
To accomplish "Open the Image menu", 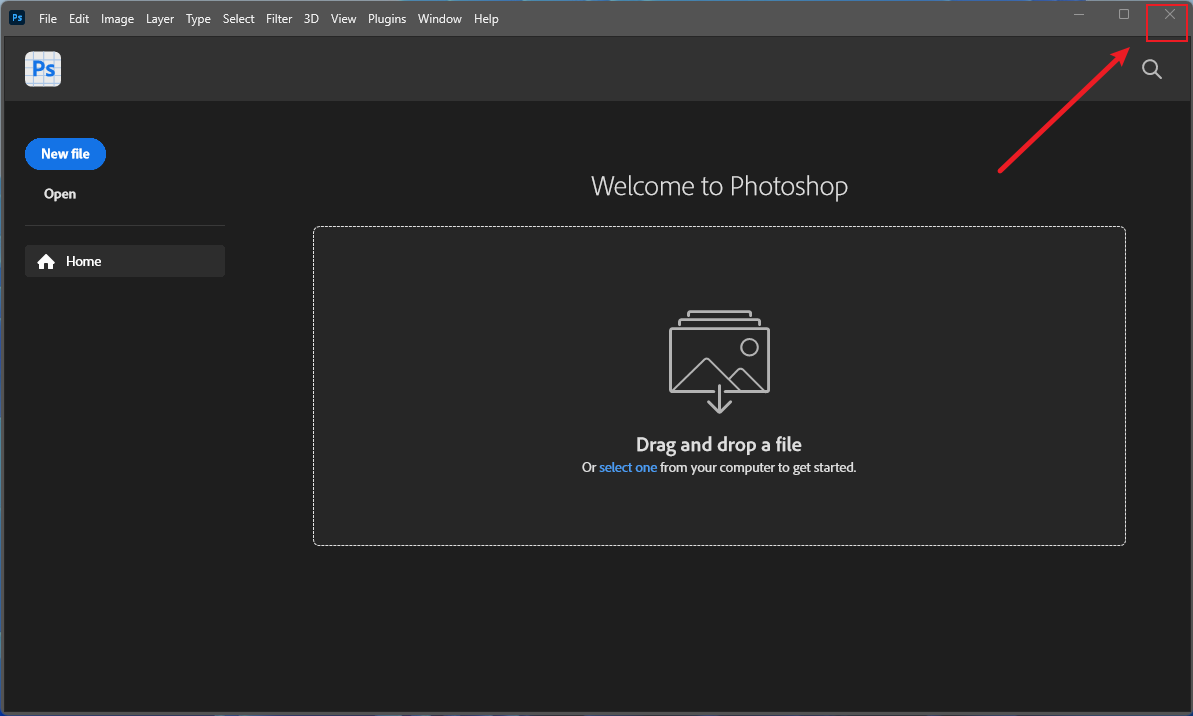I will pyautogui.click(x=117, y=19).
